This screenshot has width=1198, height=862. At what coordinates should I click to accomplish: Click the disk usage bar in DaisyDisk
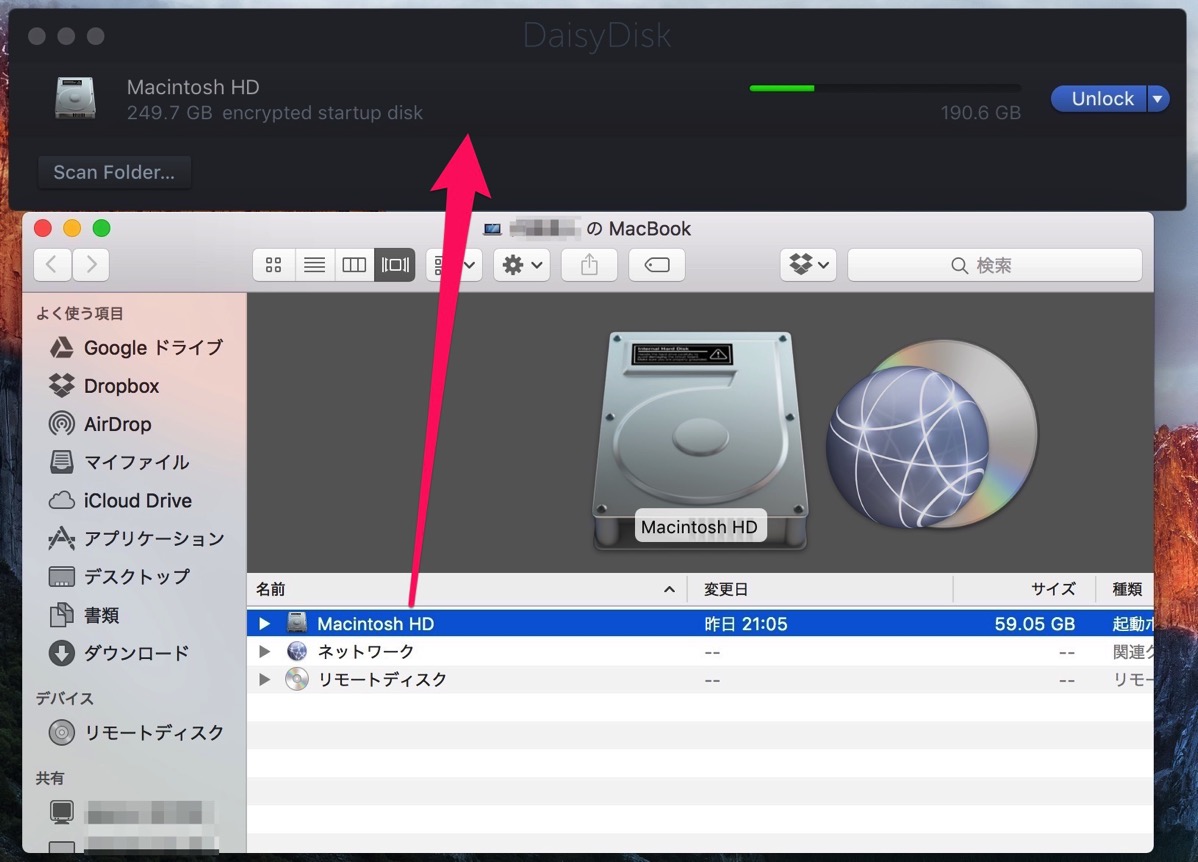(x=885, y=88)
